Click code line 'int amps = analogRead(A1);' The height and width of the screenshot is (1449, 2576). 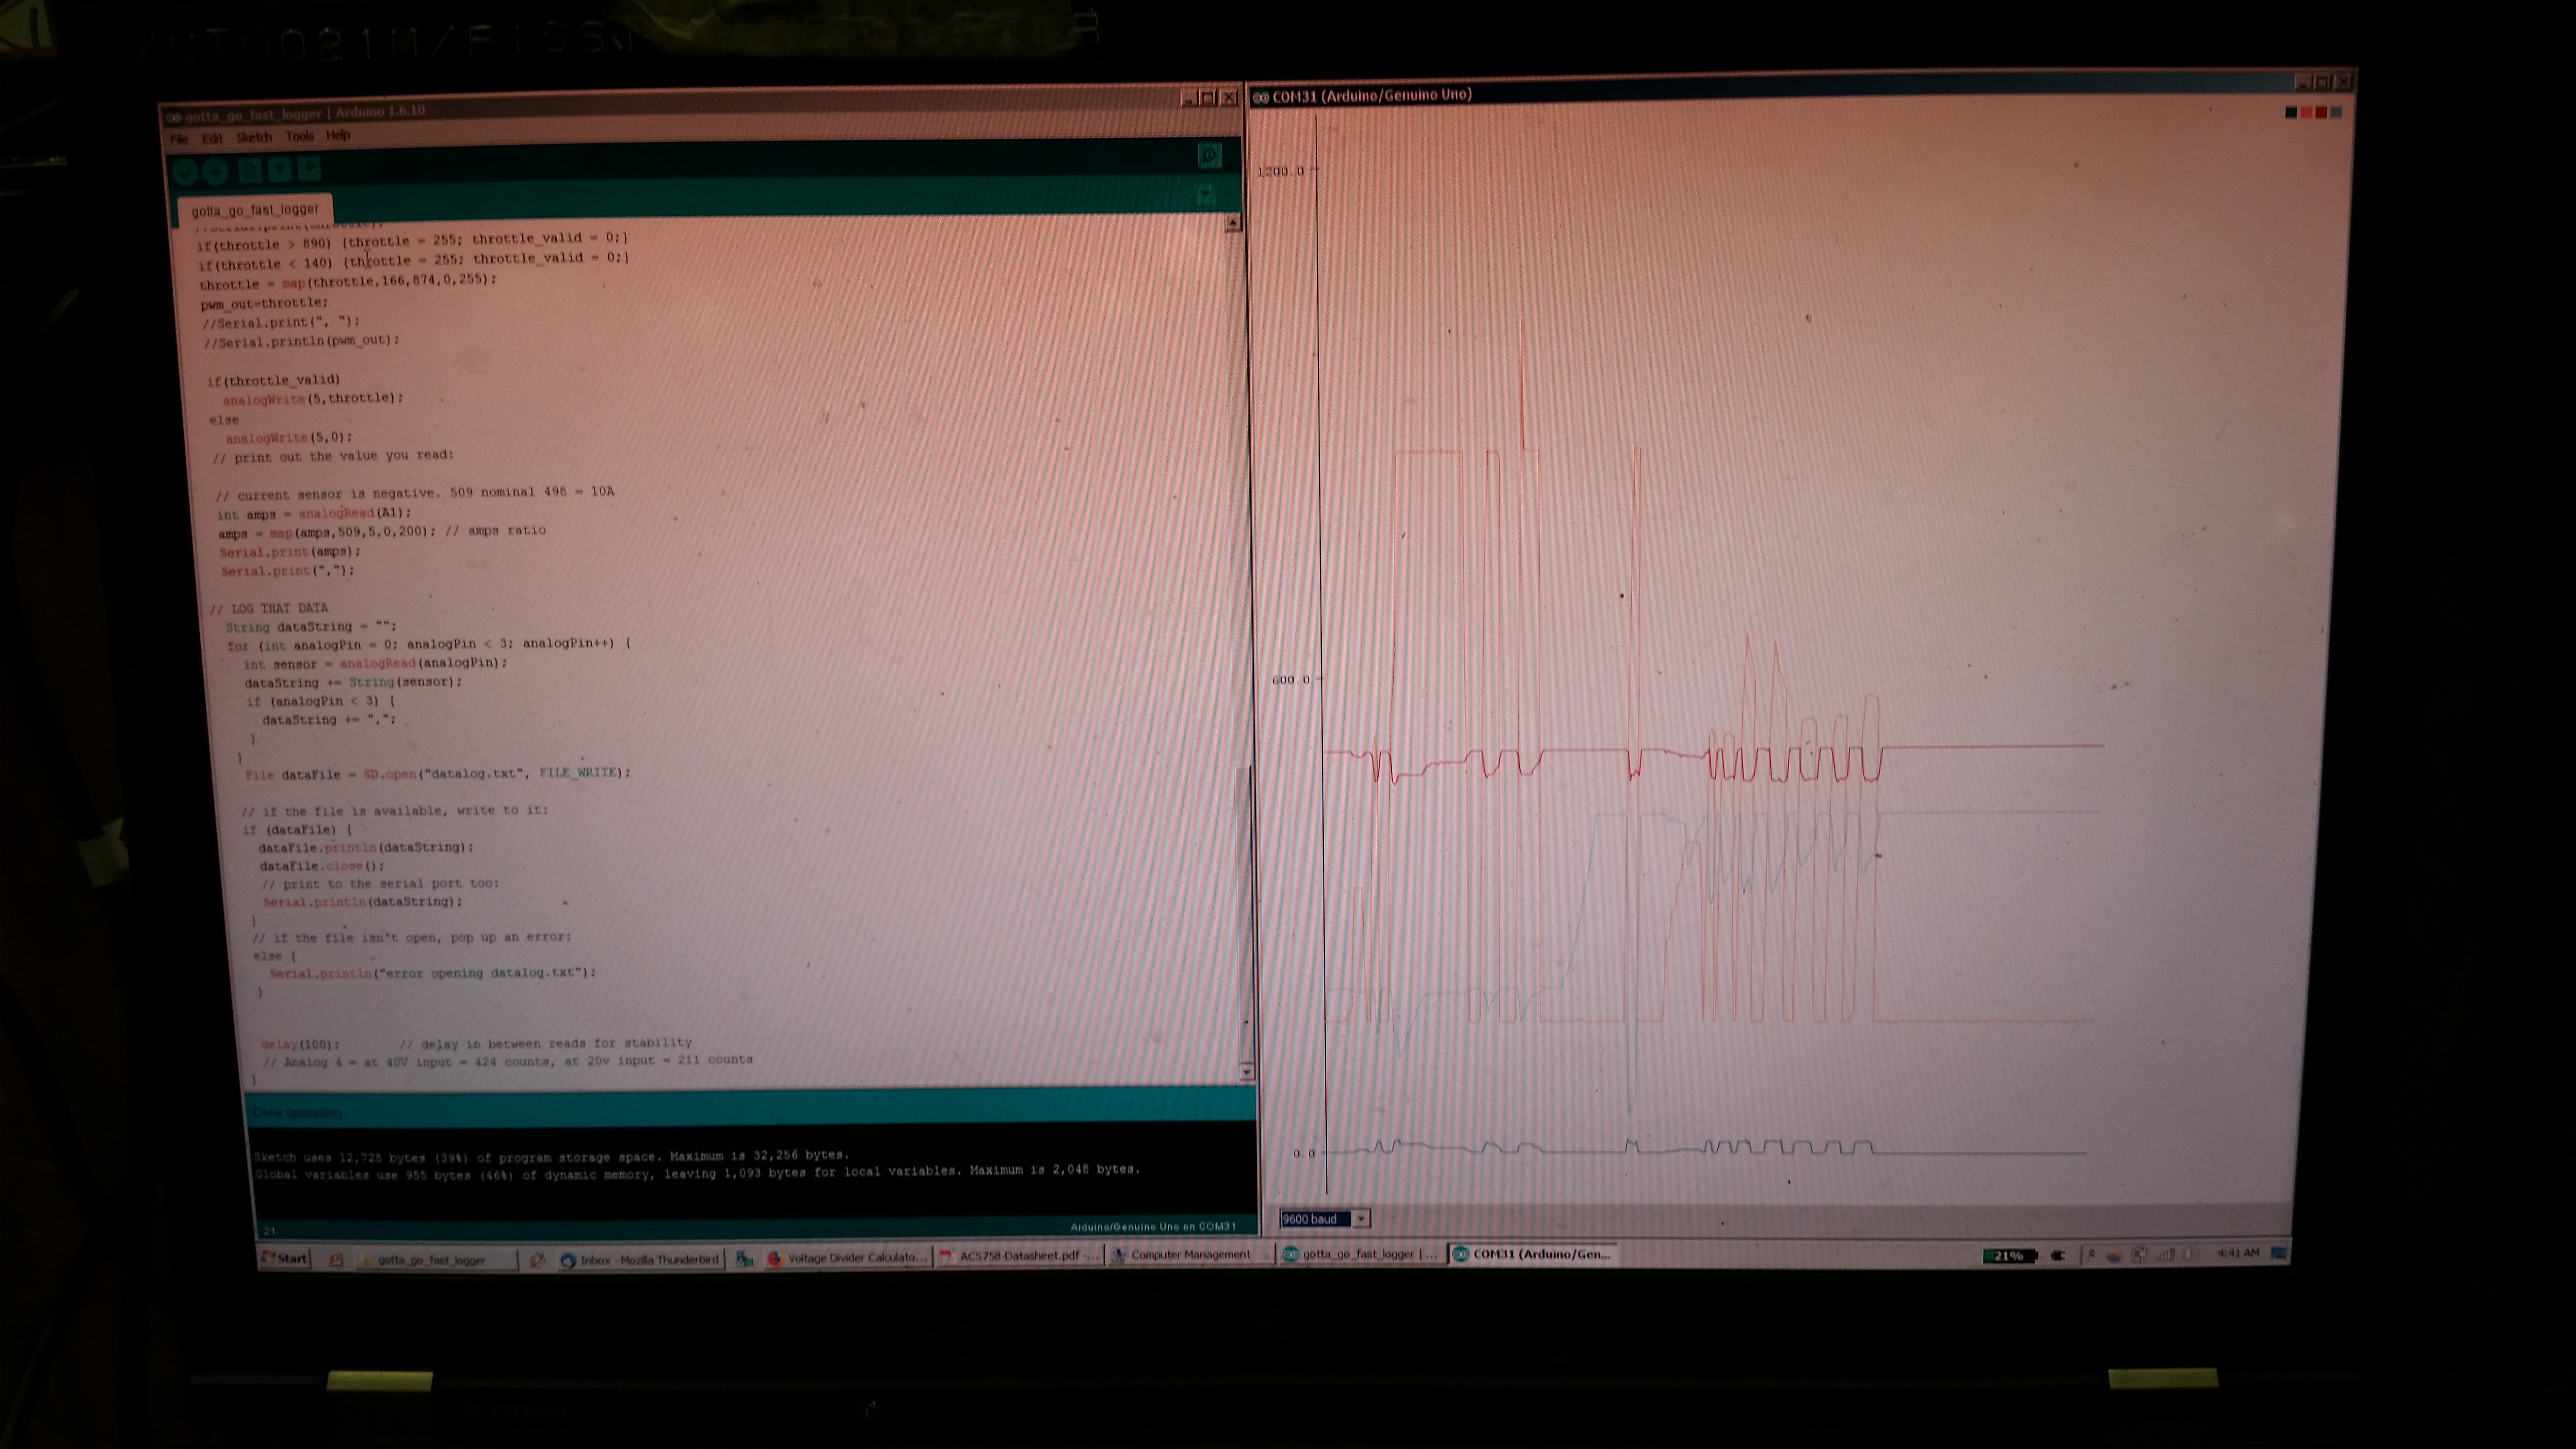[314, 514]
